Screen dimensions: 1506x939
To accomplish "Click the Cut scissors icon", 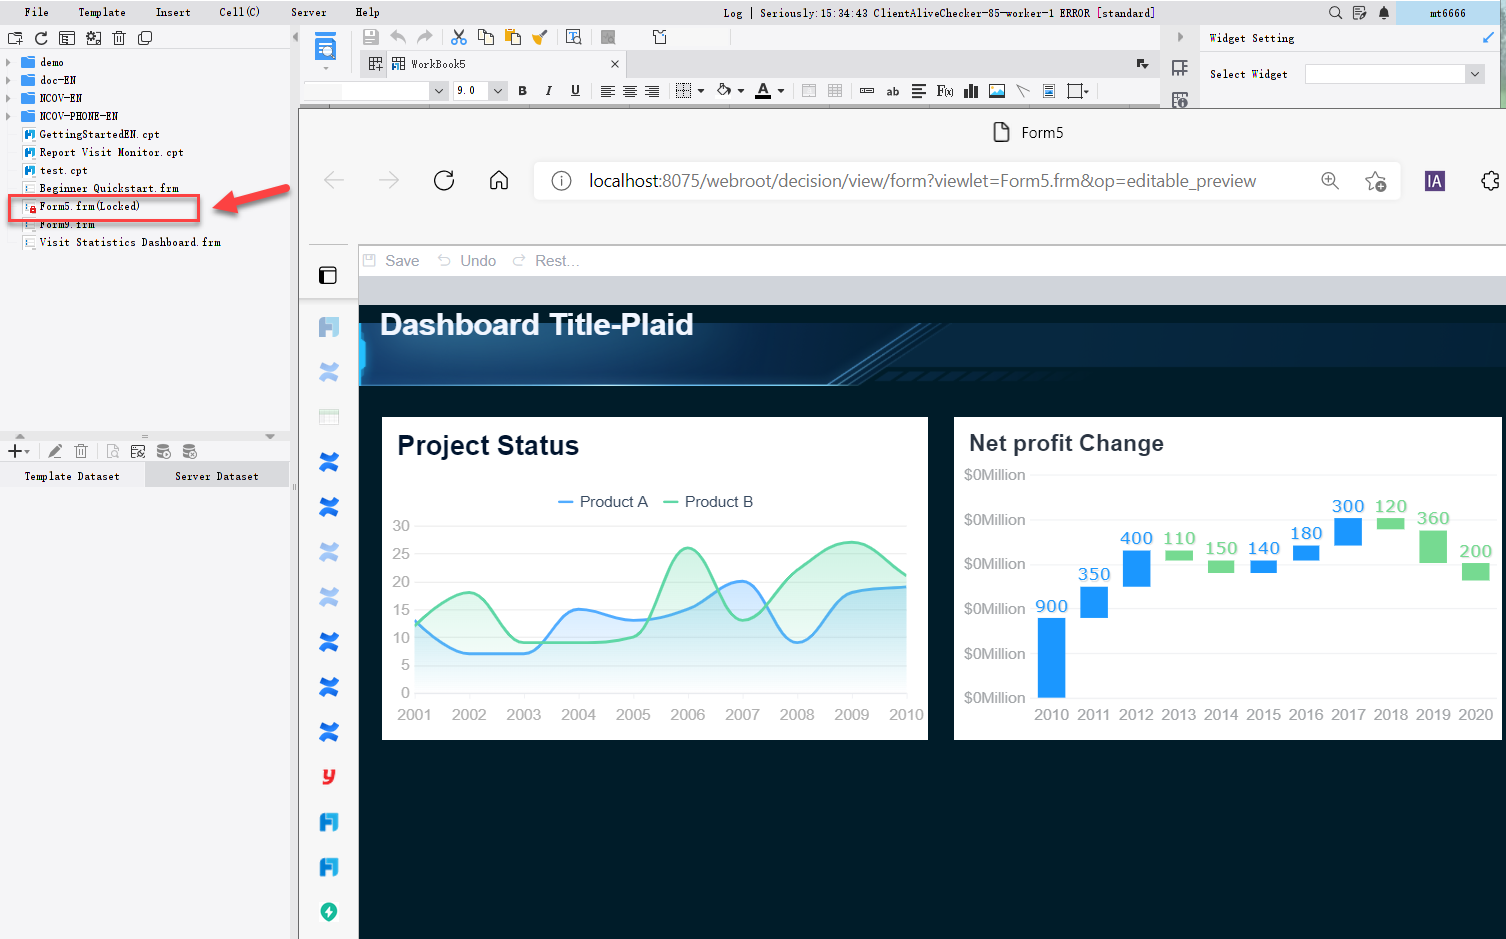I will coord(458,36).
